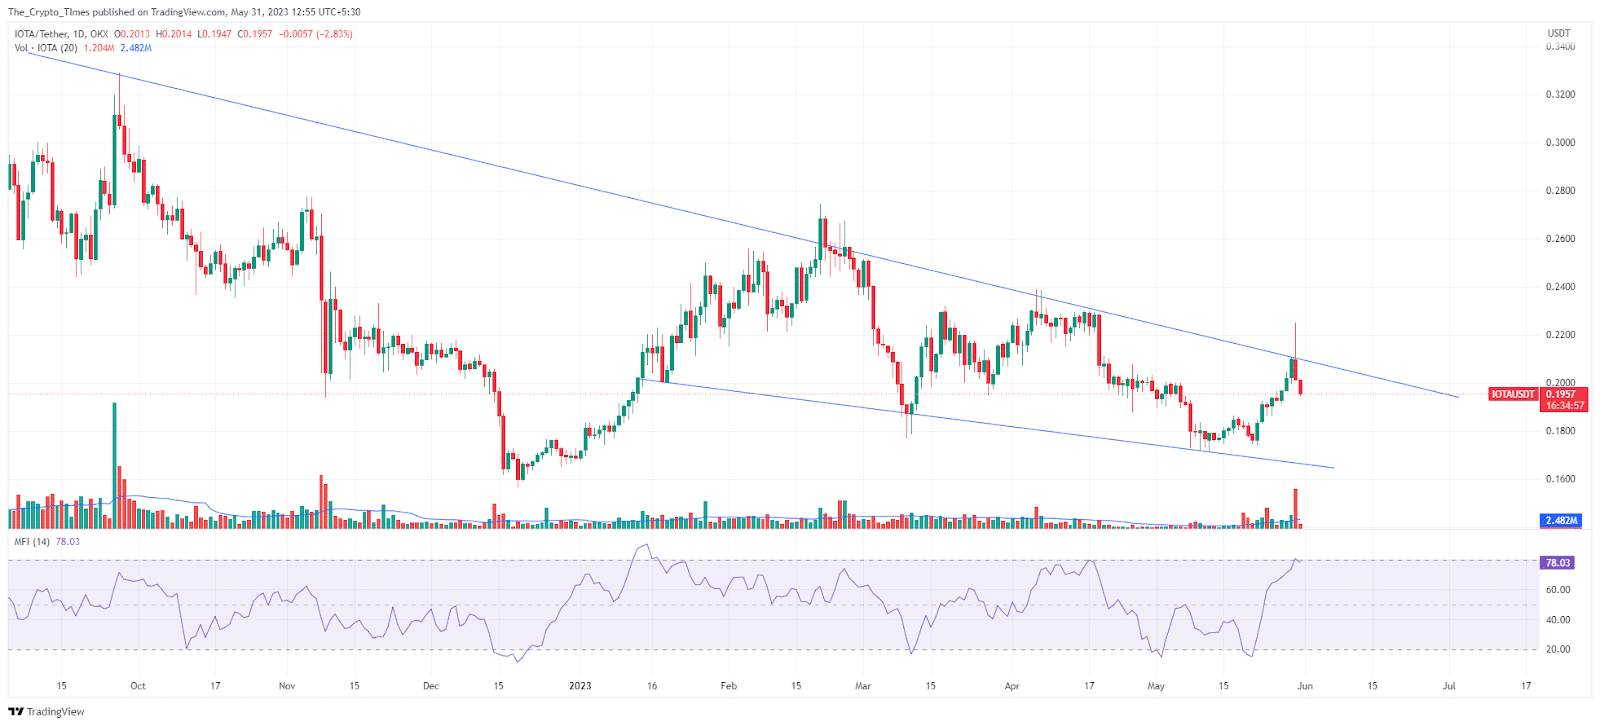Click the published on TradingView.com header text
This screenshot has width=1600, height=726.
pos(159,12)
